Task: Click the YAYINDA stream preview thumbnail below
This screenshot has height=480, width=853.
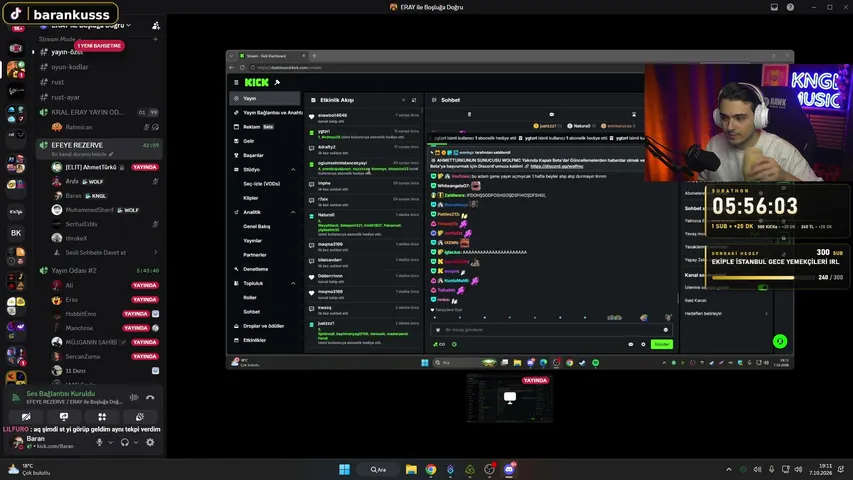Action: coord(509,397)
